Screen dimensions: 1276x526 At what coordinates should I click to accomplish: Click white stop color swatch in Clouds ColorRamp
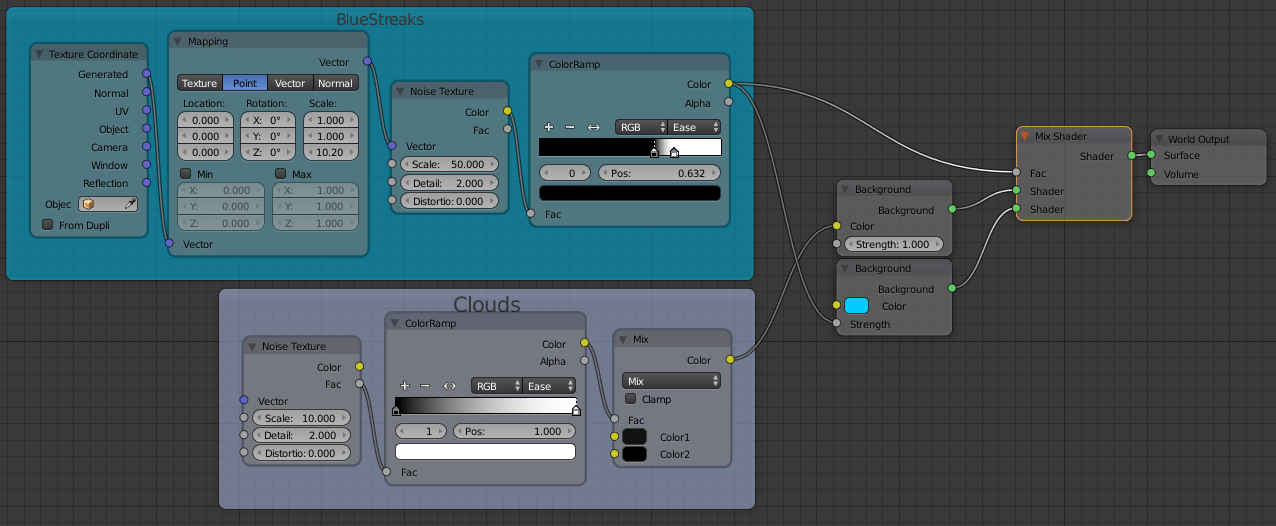485,452
